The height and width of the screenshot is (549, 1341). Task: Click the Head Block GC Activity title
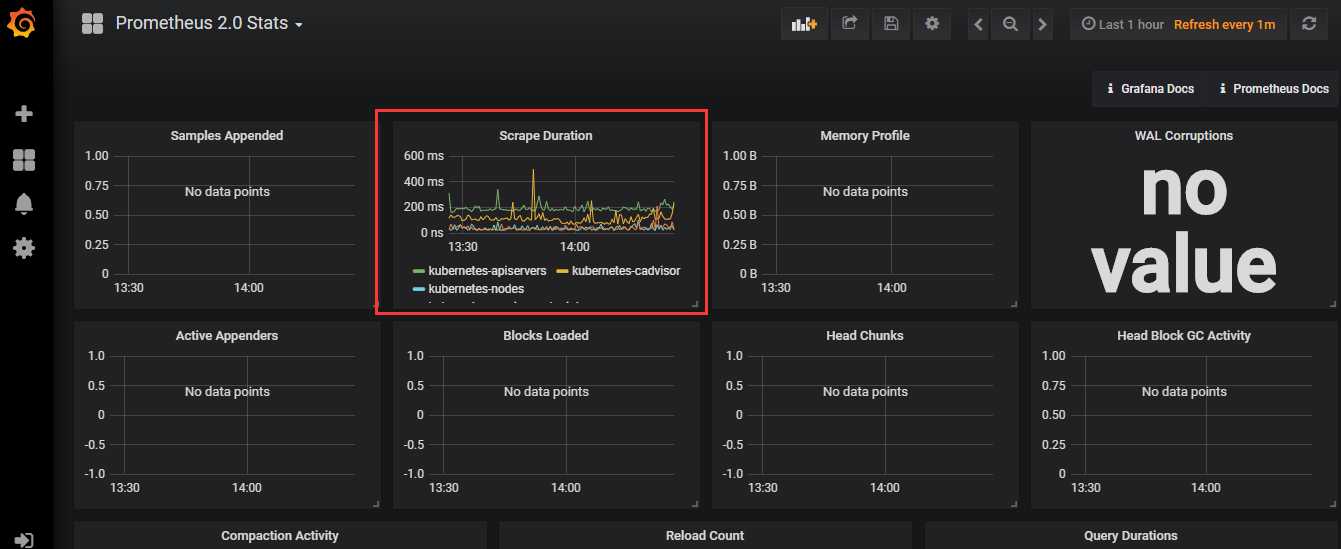pos(1184,335)
